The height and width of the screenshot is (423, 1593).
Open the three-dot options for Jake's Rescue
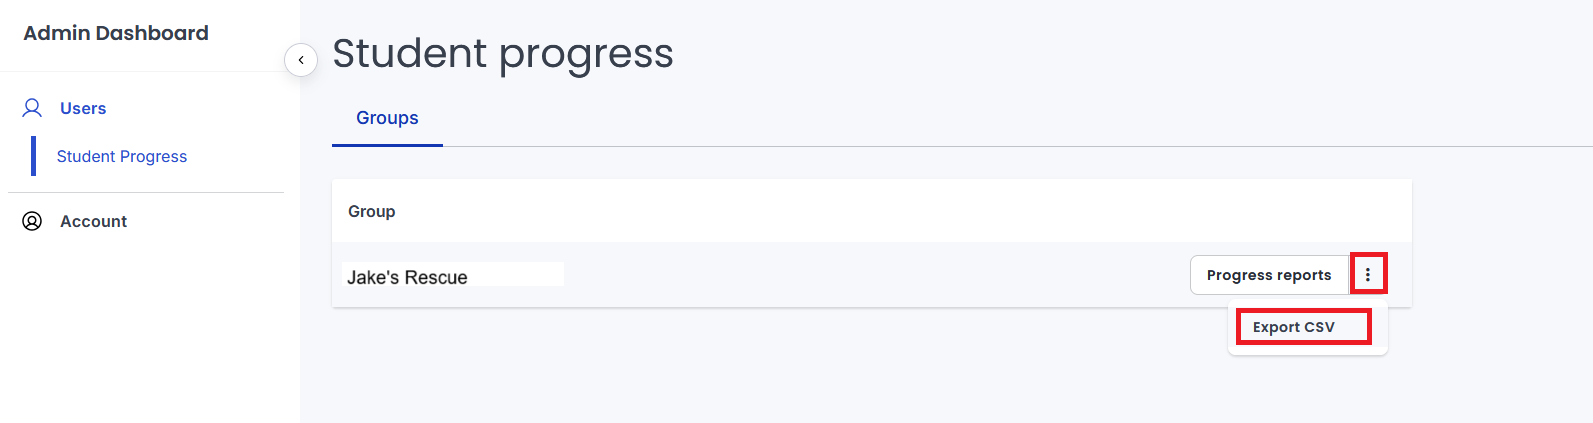[x=1368, y=274]
